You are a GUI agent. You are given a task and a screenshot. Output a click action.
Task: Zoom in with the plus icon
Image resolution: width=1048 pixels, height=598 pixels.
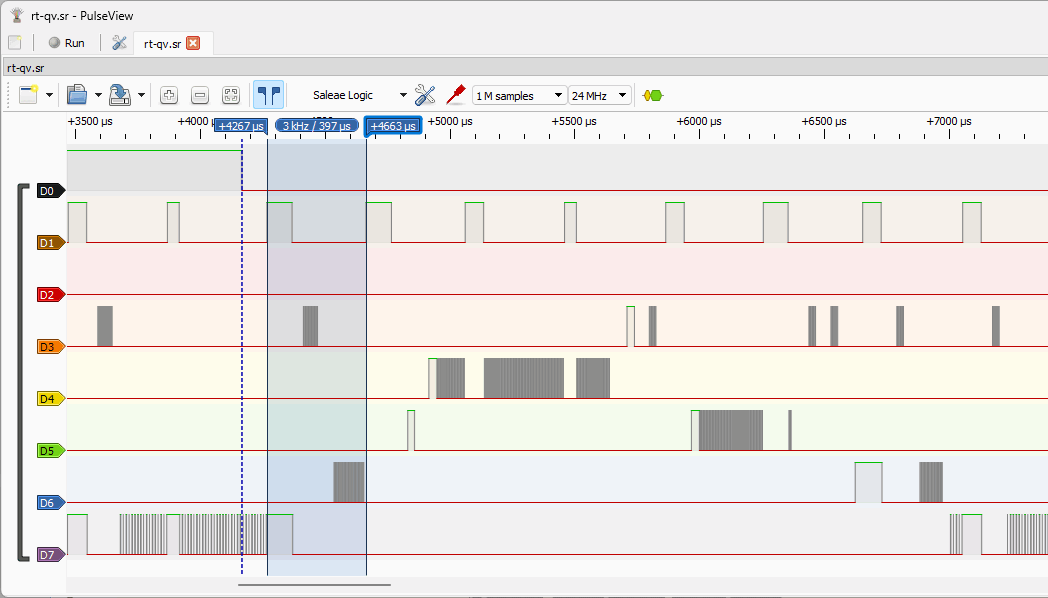coord(169,95)
